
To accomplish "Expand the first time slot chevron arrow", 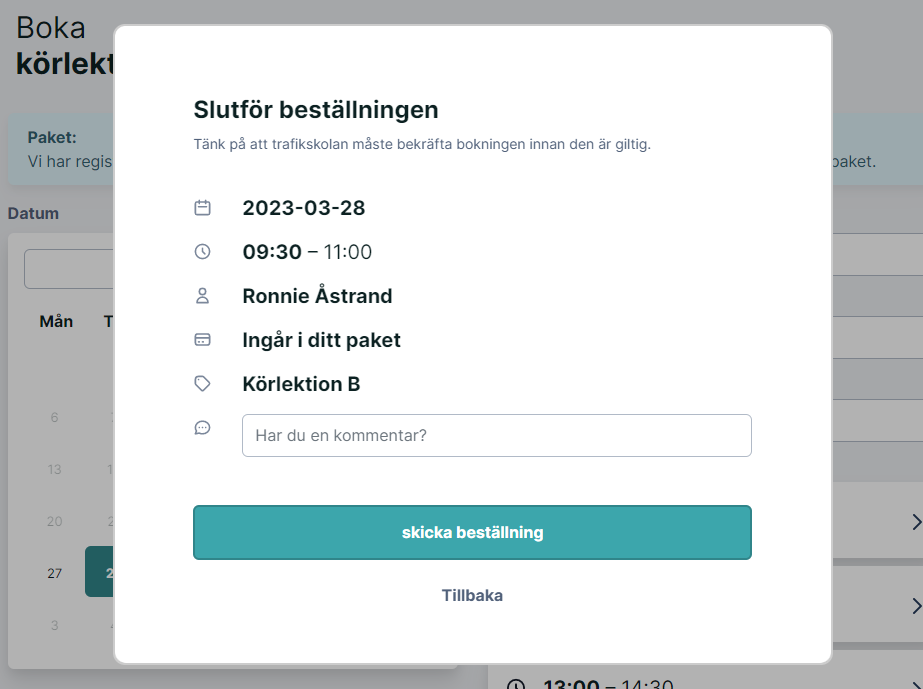I will pyautogui.click(x=916, y=522).
